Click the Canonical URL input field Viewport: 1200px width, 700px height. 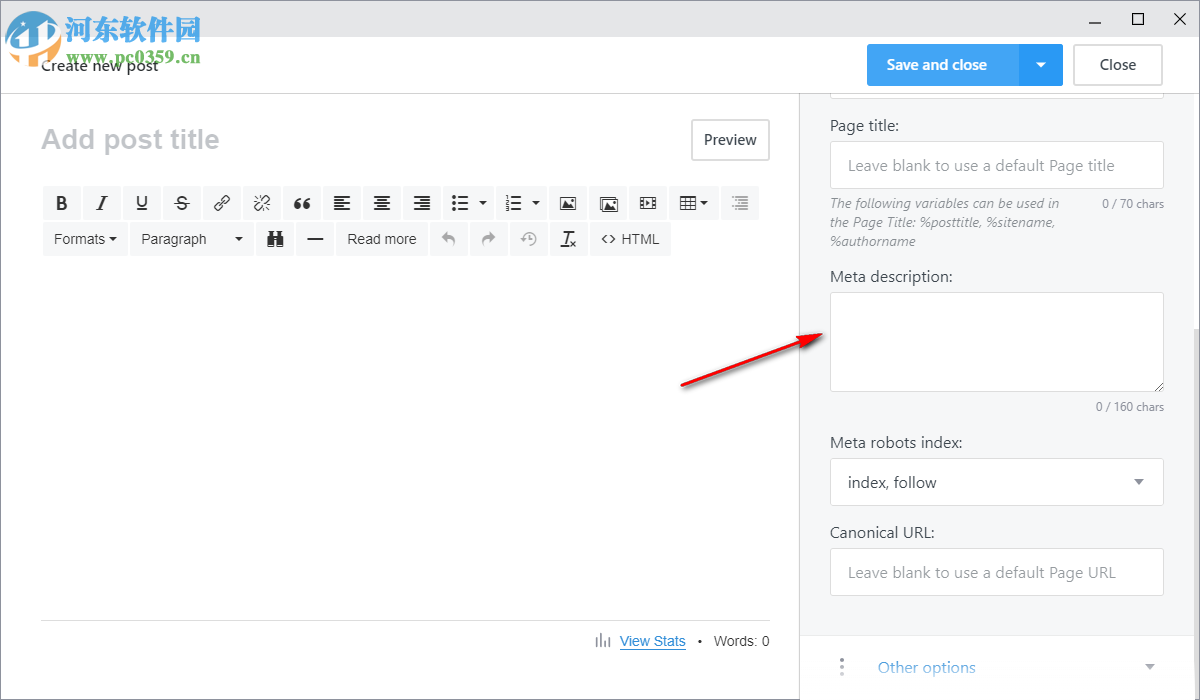click(997, 572)
